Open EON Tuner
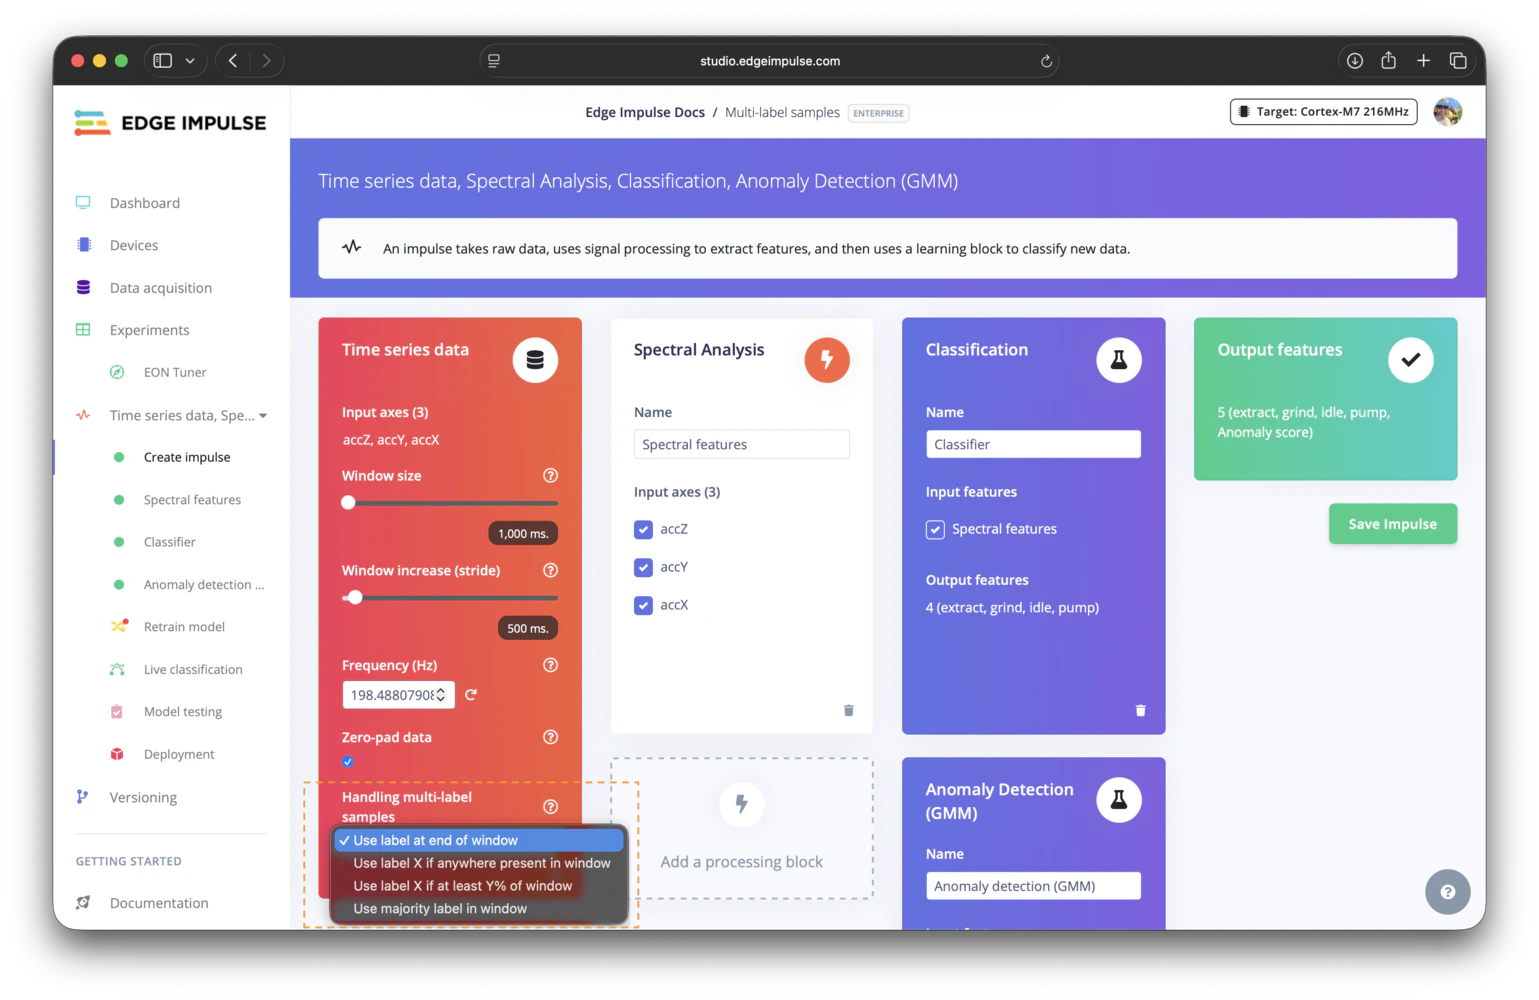 pyautogui.click(x=175, y=372)
